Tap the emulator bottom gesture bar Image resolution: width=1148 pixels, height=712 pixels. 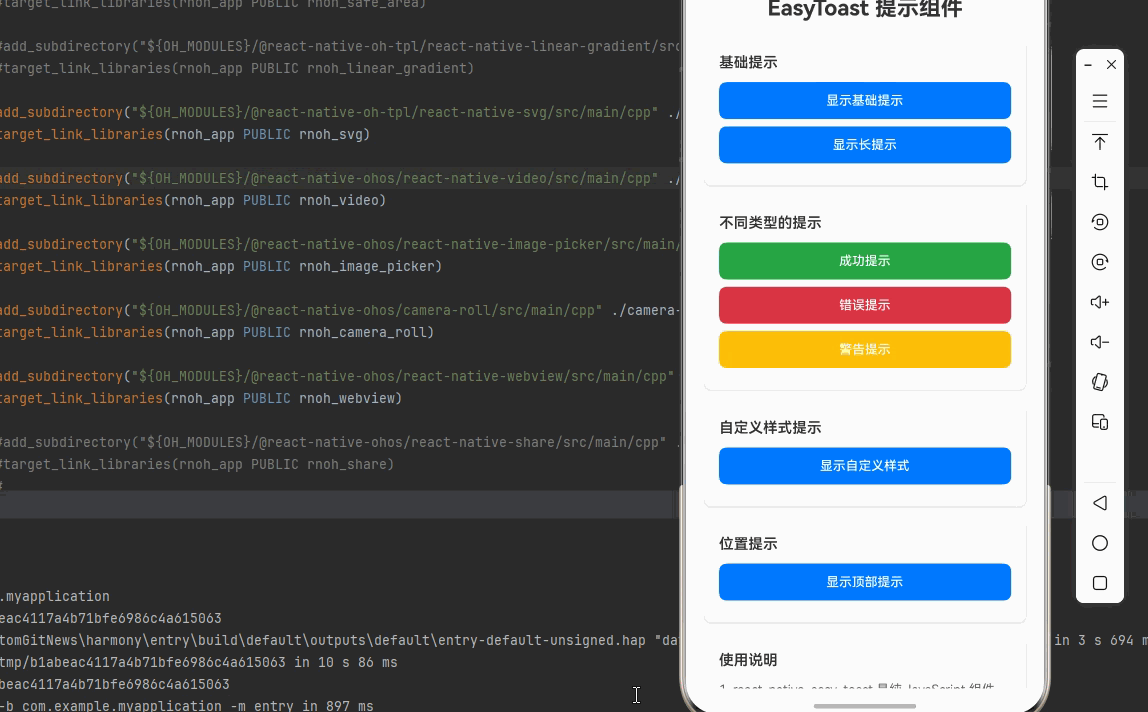[865, 706]
